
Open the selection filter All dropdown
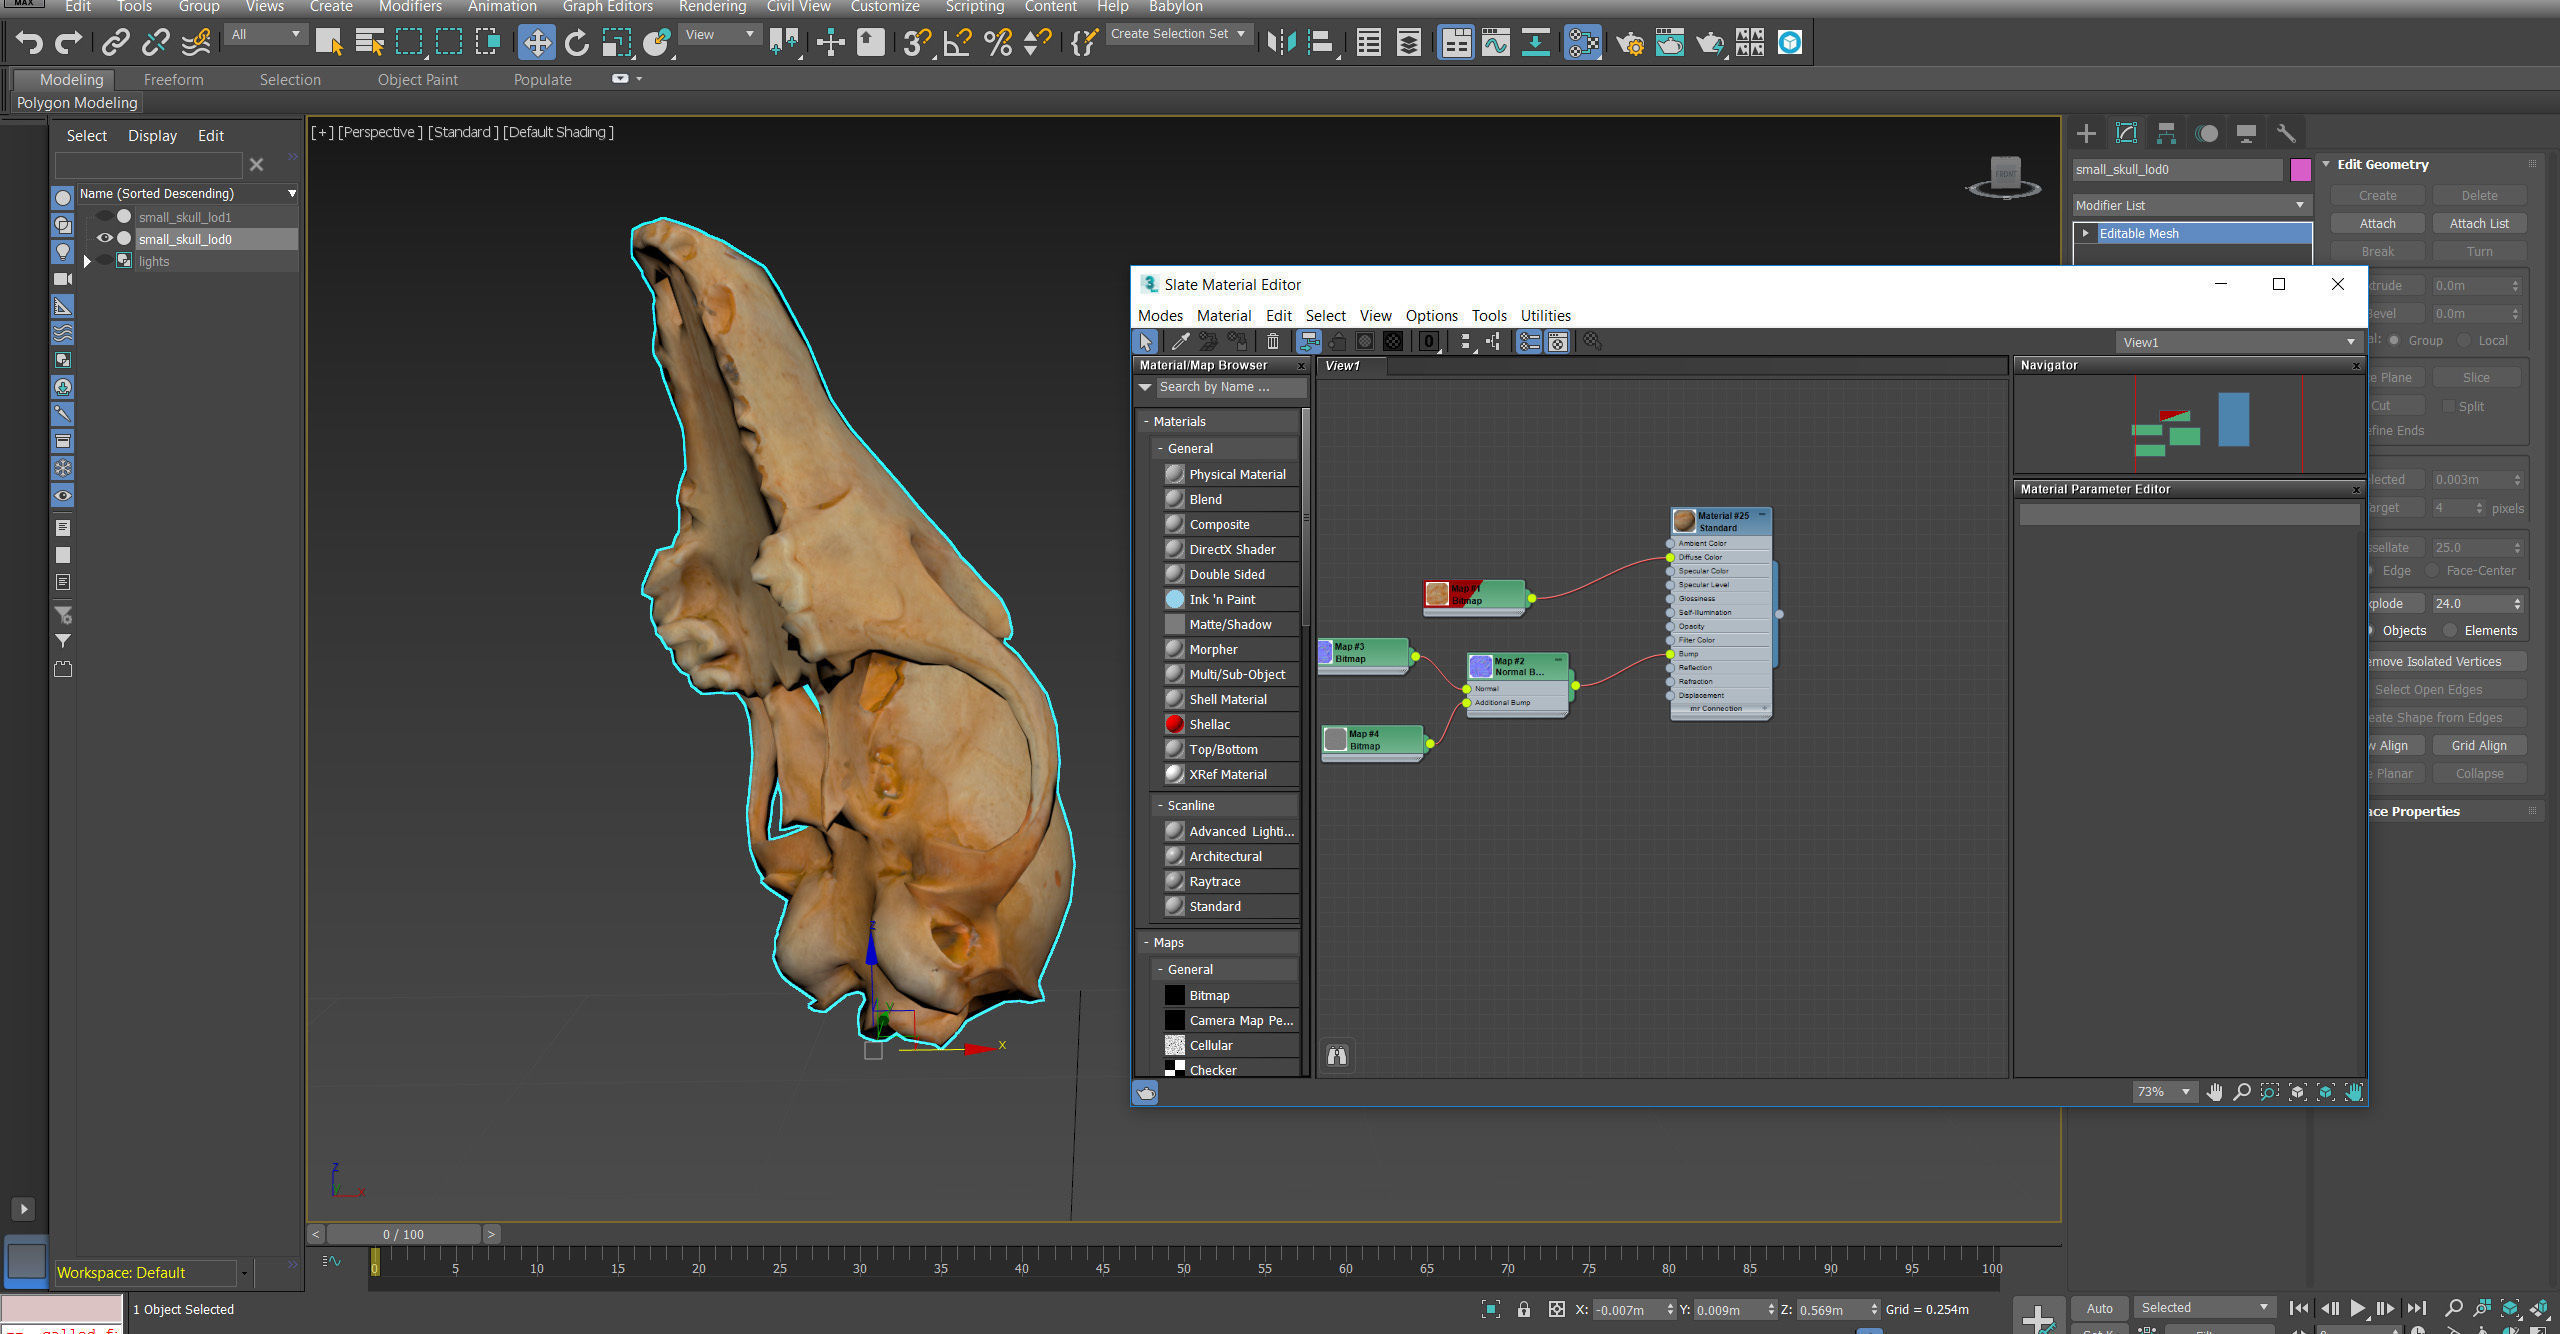pos(265,35)
